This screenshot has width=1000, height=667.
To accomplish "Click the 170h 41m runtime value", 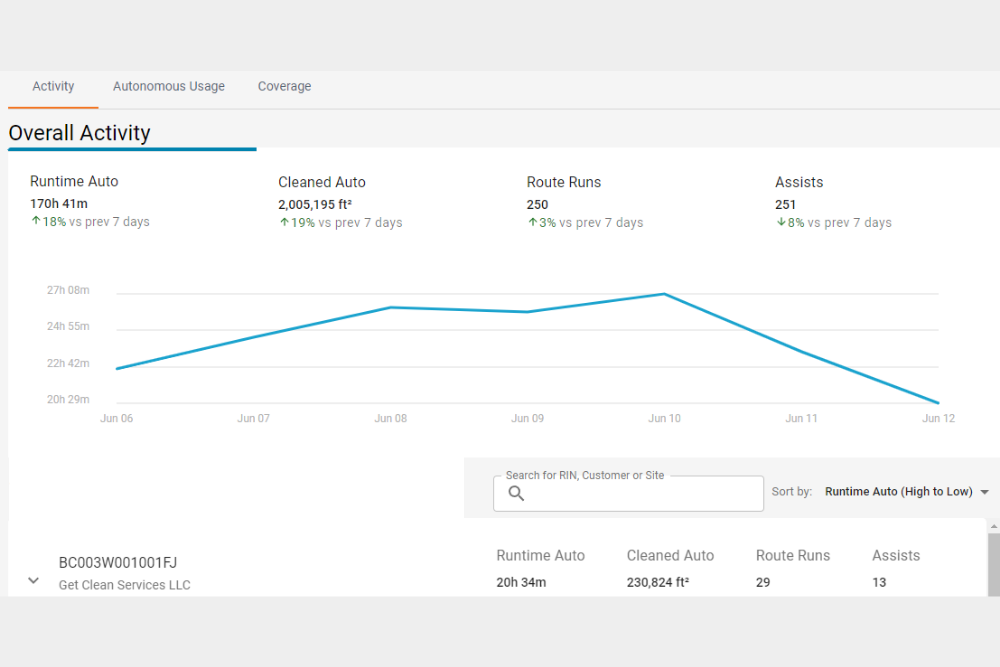I will point(59,204).
